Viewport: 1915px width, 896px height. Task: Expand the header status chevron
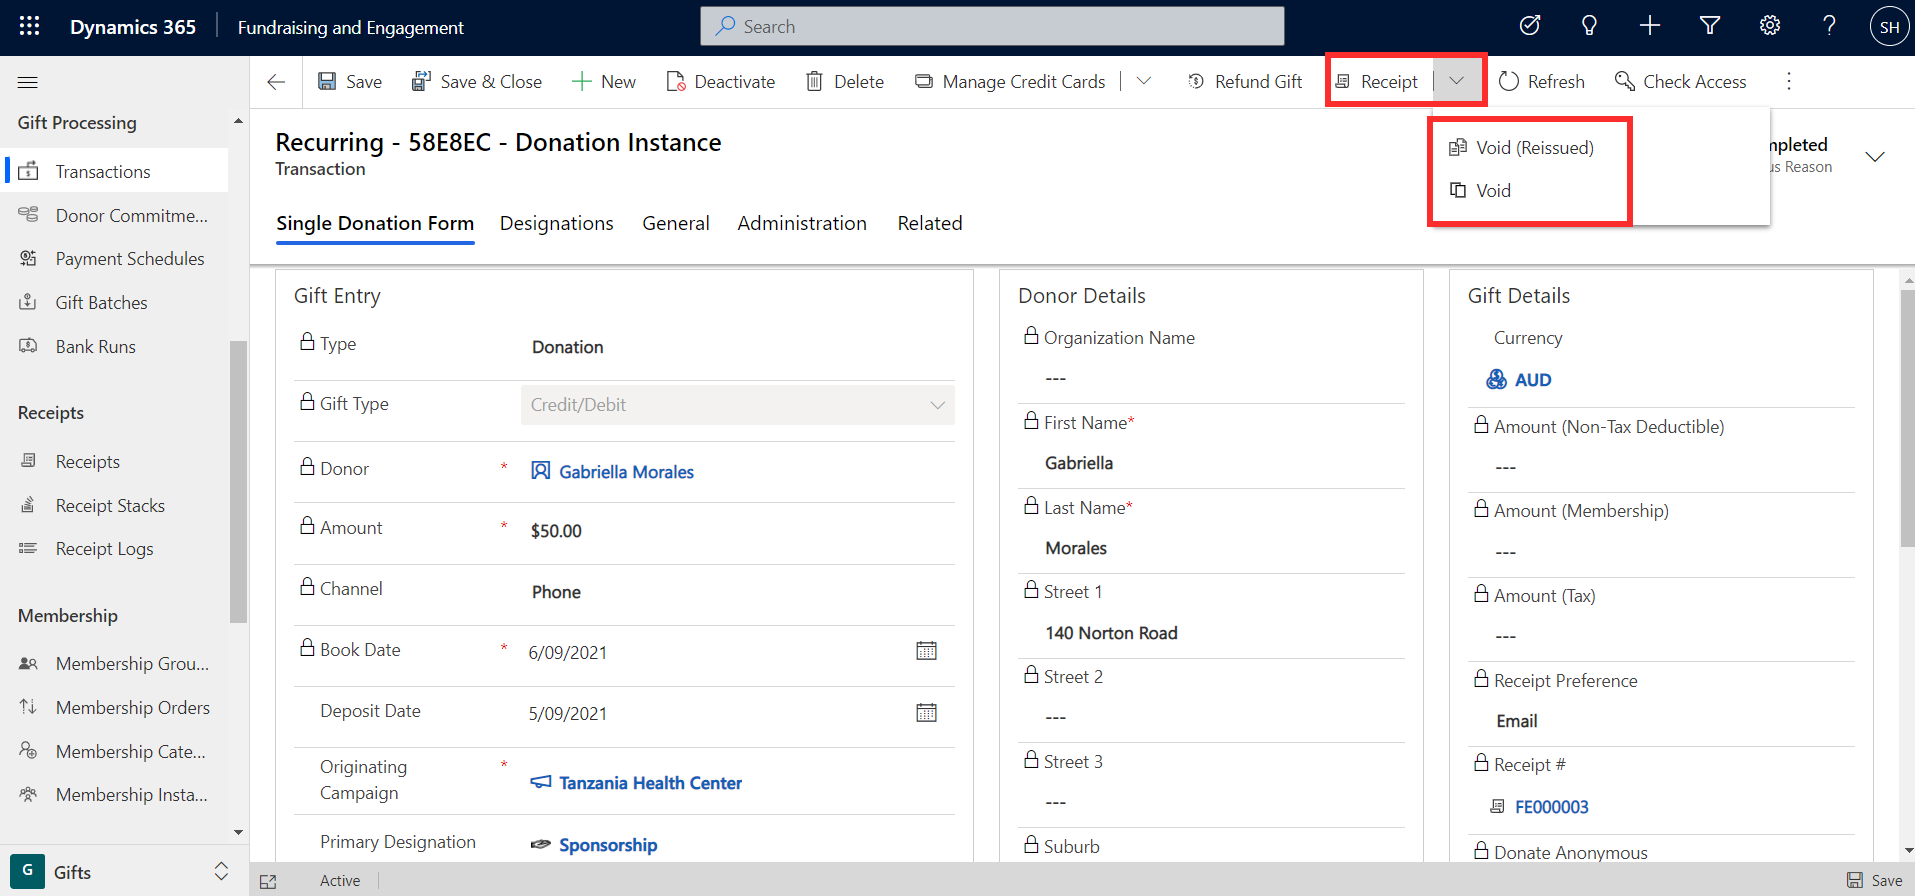tap(1876, 156)
